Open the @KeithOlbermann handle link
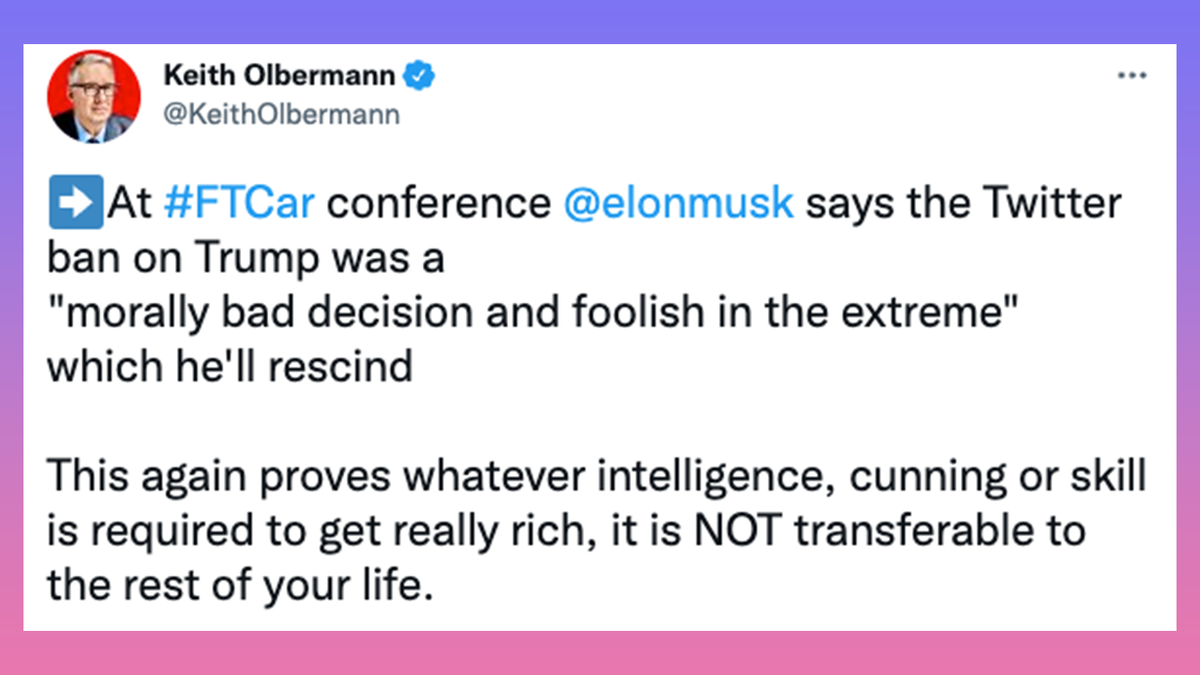 point(279,114)
